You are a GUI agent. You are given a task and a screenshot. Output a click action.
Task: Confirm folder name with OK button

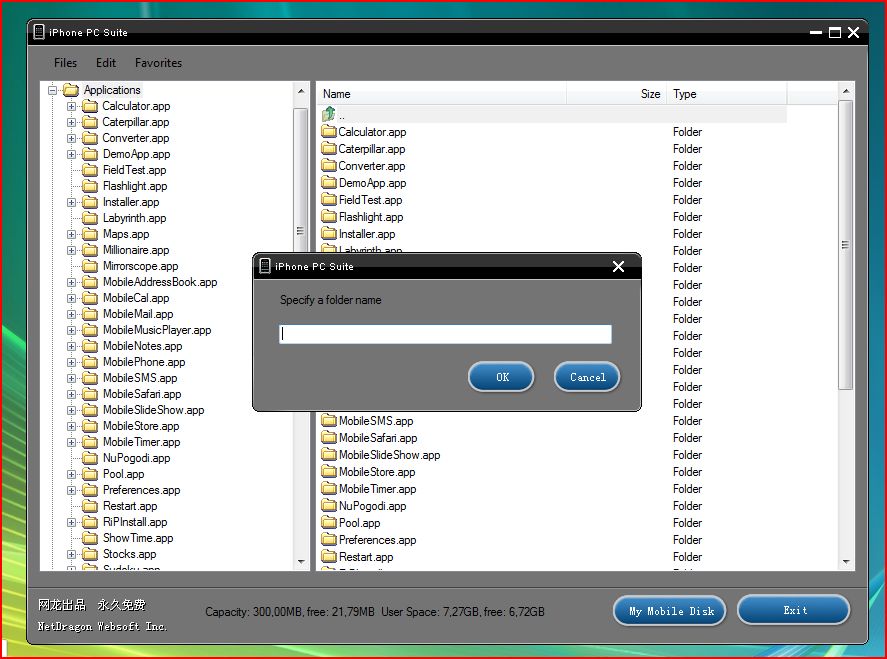coord(501,377)
